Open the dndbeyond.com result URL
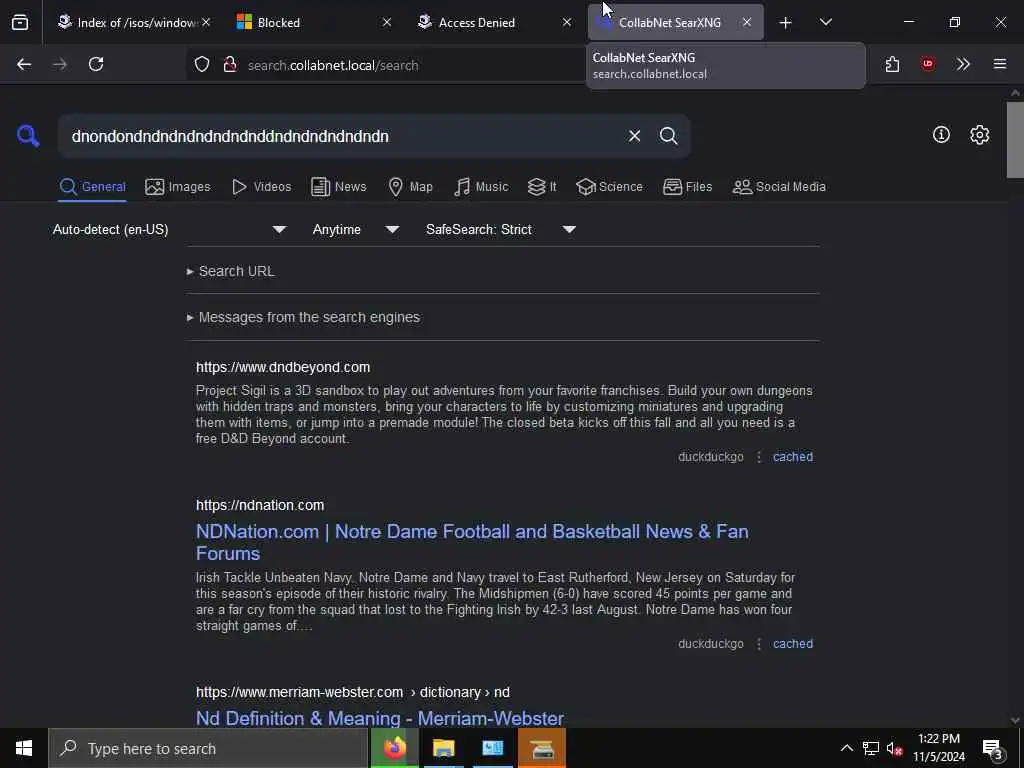This screenshot has height=768, width=1024. tap(283, 367)
